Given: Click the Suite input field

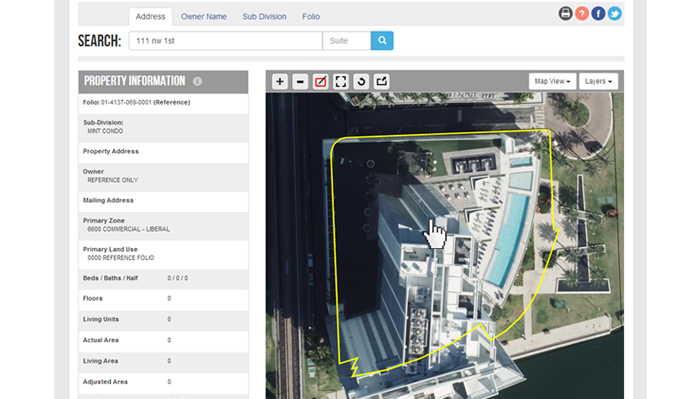Looking at the screenshot, I should point(347,40).
